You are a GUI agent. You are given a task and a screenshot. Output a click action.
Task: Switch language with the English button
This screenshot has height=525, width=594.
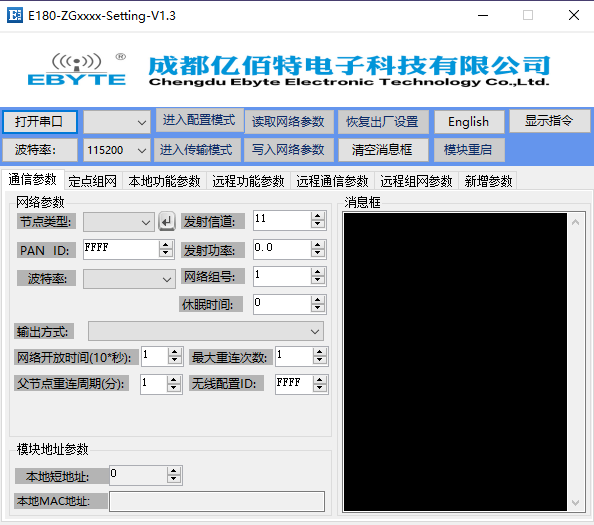[469, 122]
